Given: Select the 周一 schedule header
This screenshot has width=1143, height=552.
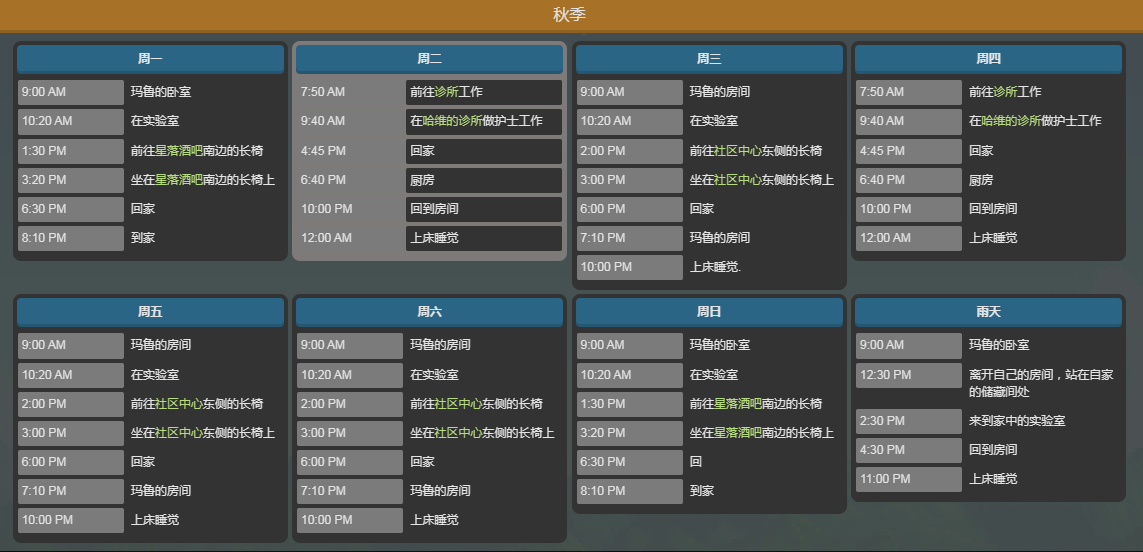Looking at the screenshot, I should [150, 59].
